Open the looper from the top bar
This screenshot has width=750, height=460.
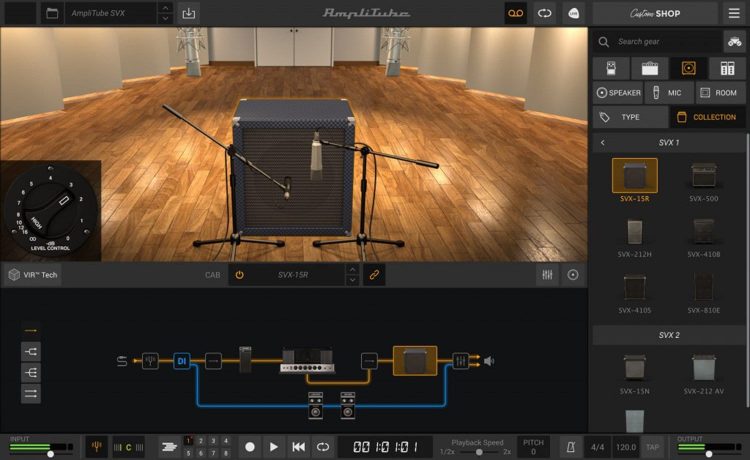click(x=544, y=13)
